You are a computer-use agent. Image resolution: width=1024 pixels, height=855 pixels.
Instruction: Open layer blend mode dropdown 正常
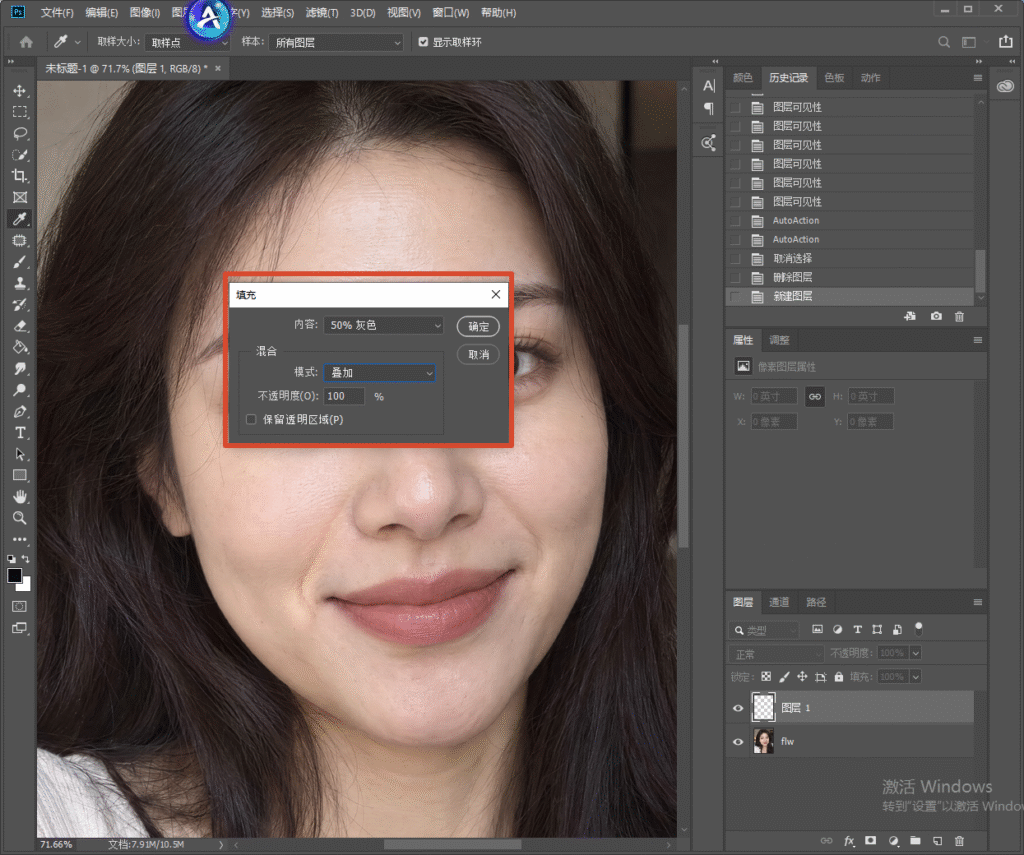[776, 653]
